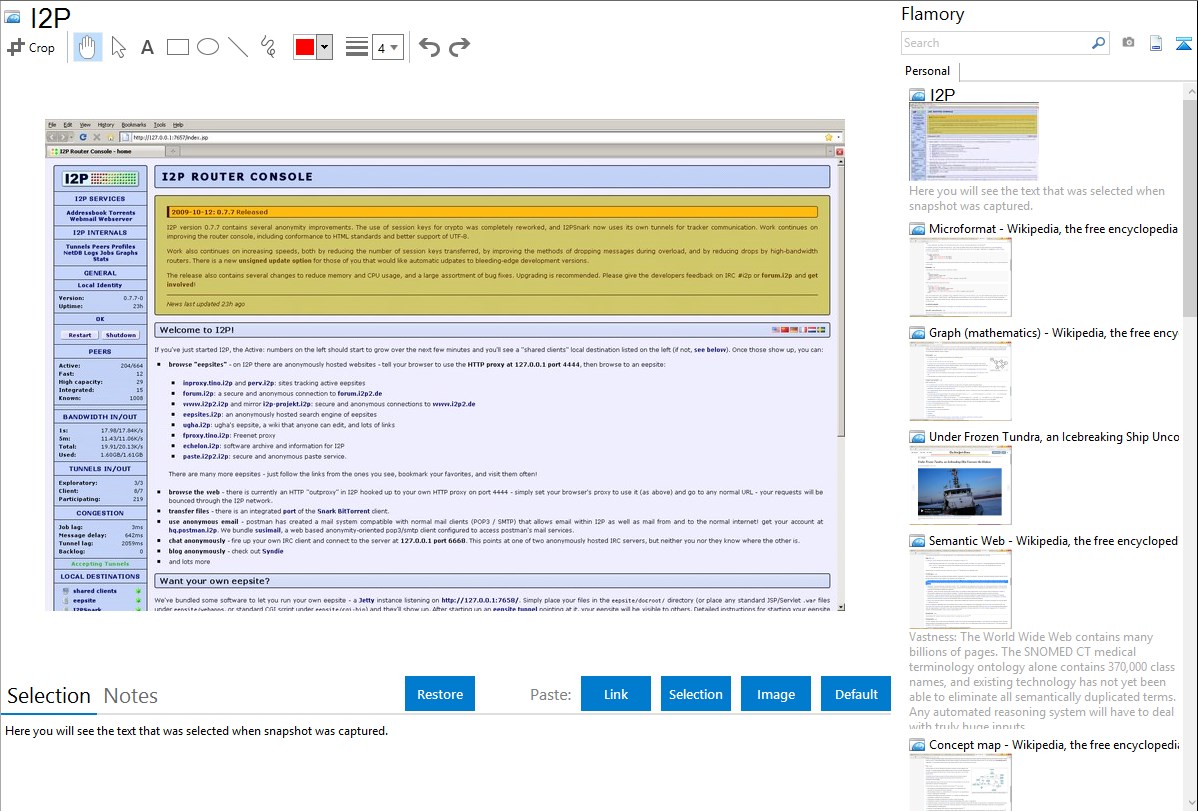
Task: Click the document page icon beside camera
Action: coord(1156,43)
